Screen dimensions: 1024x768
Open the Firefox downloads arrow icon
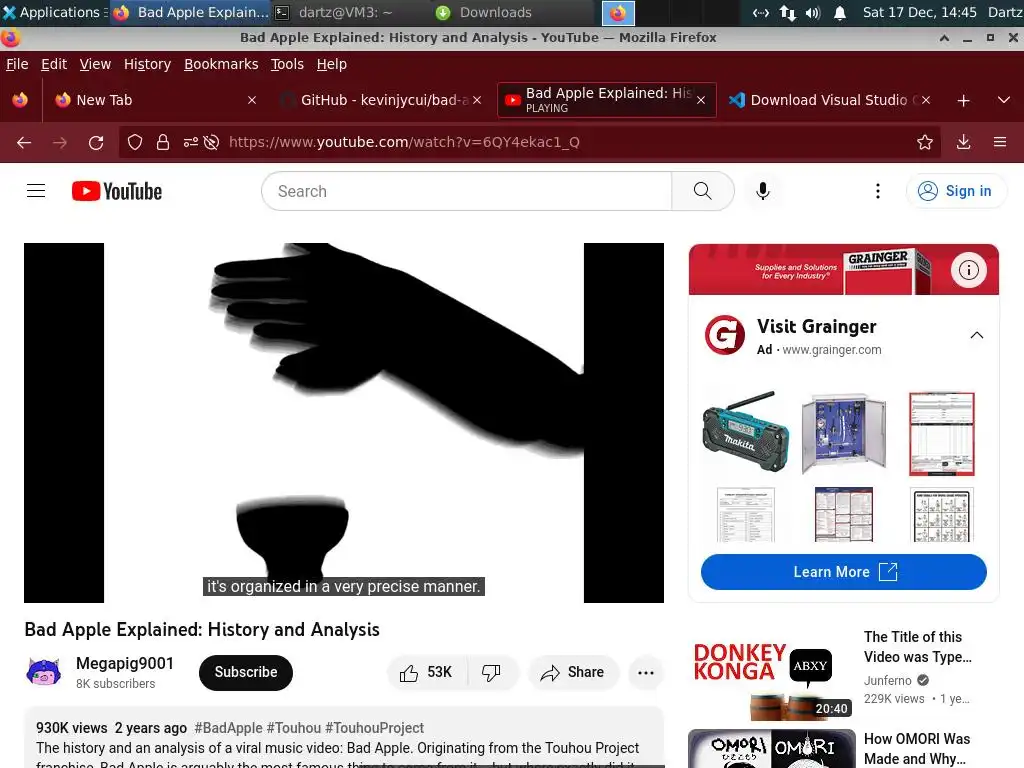(x=963, y=142)
